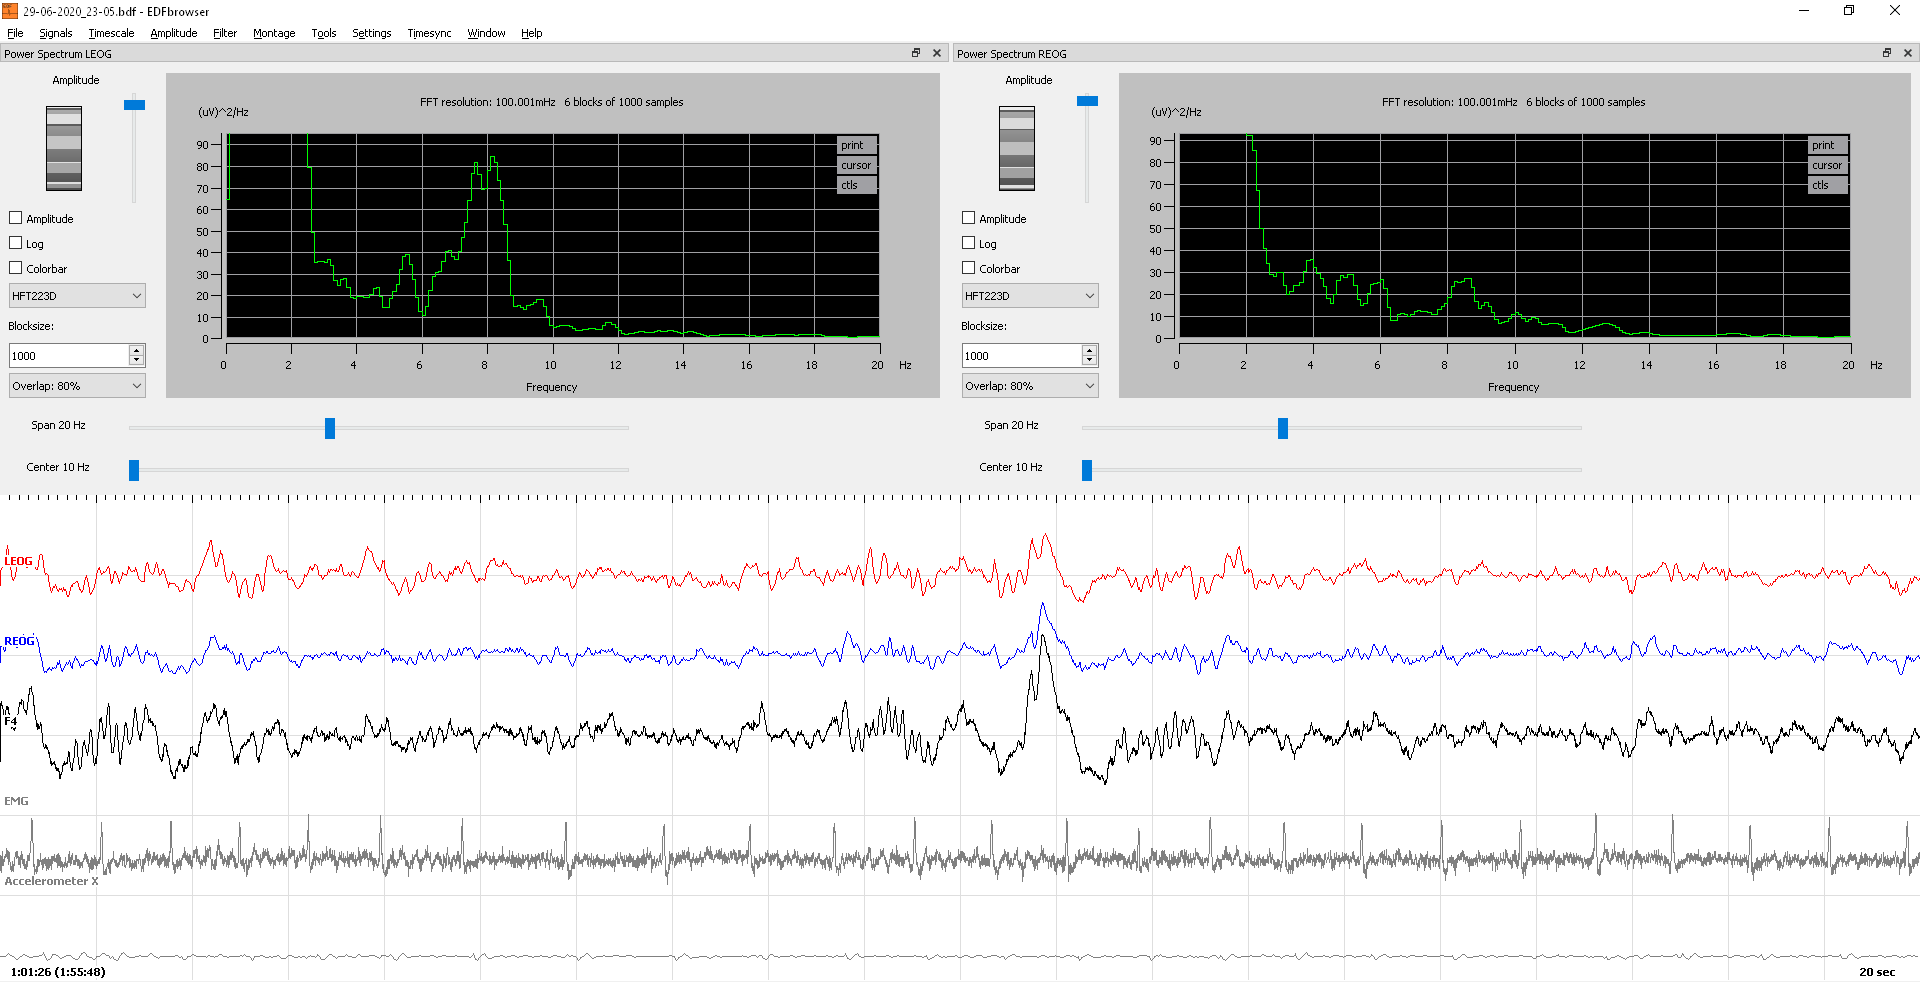Click REOG blocksize input field

(1022, 356)
